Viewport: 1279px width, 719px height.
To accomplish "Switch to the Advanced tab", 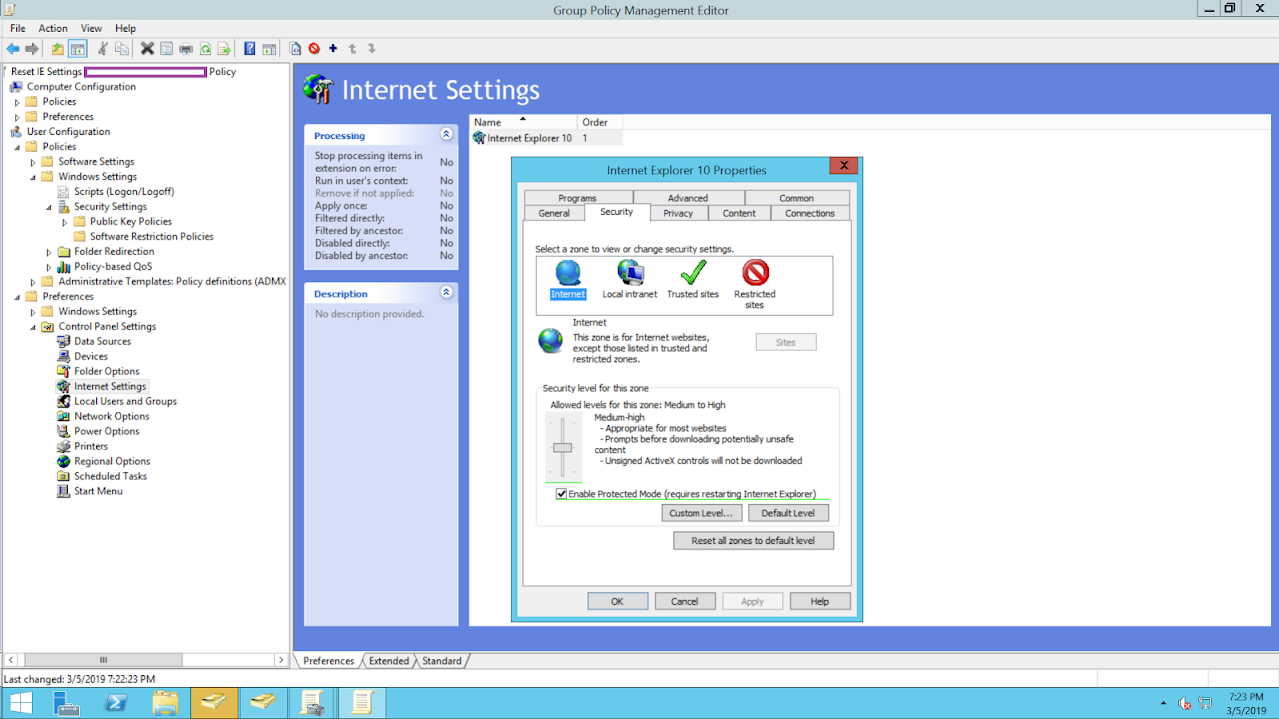I will pyautogui.click(x=688, y=198).
